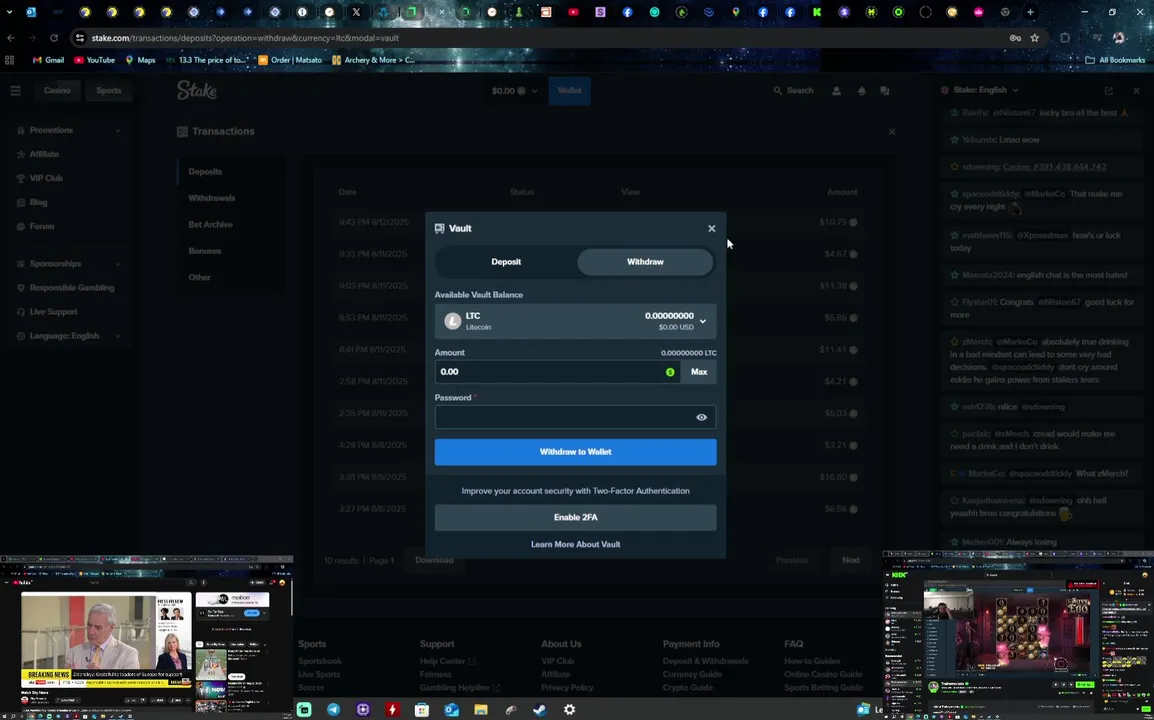Viewport: 1154px width, 720px height.
Task: Open the $0.00 balance dropdown
Action: [x=514, y=91]
